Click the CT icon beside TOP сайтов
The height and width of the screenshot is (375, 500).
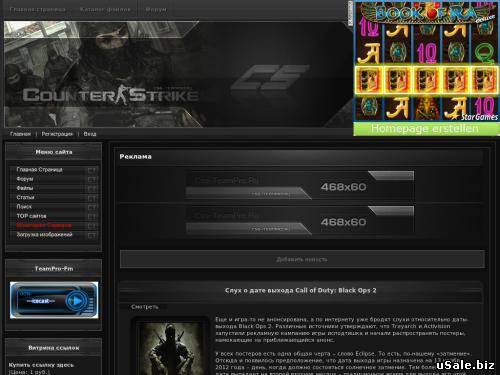pos(92,217)
